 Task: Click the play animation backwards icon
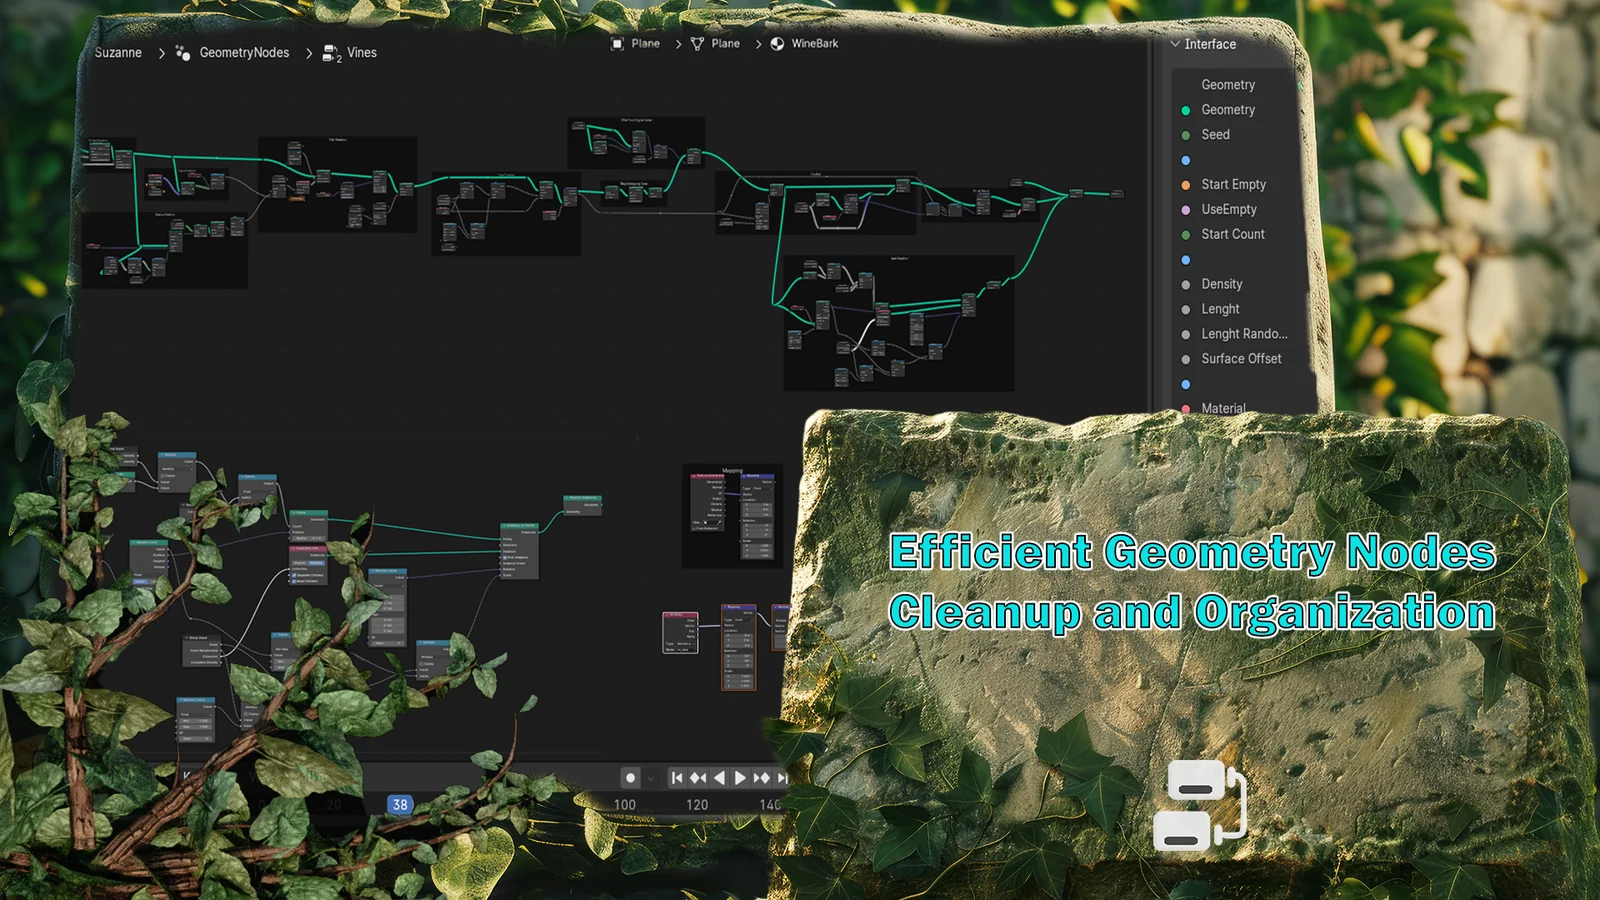[x=722, y=778]
